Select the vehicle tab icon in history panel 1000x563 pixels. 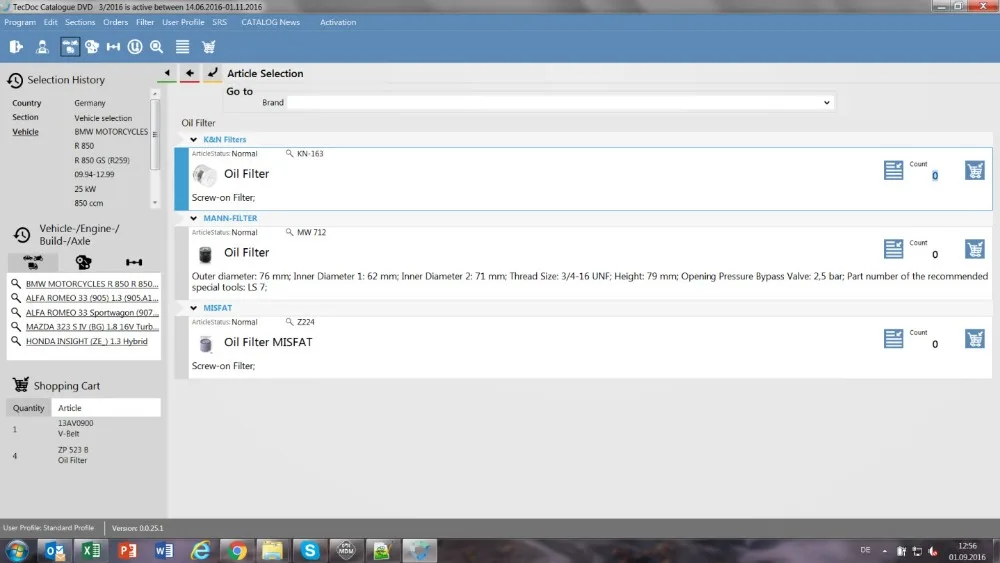(33, 262)
